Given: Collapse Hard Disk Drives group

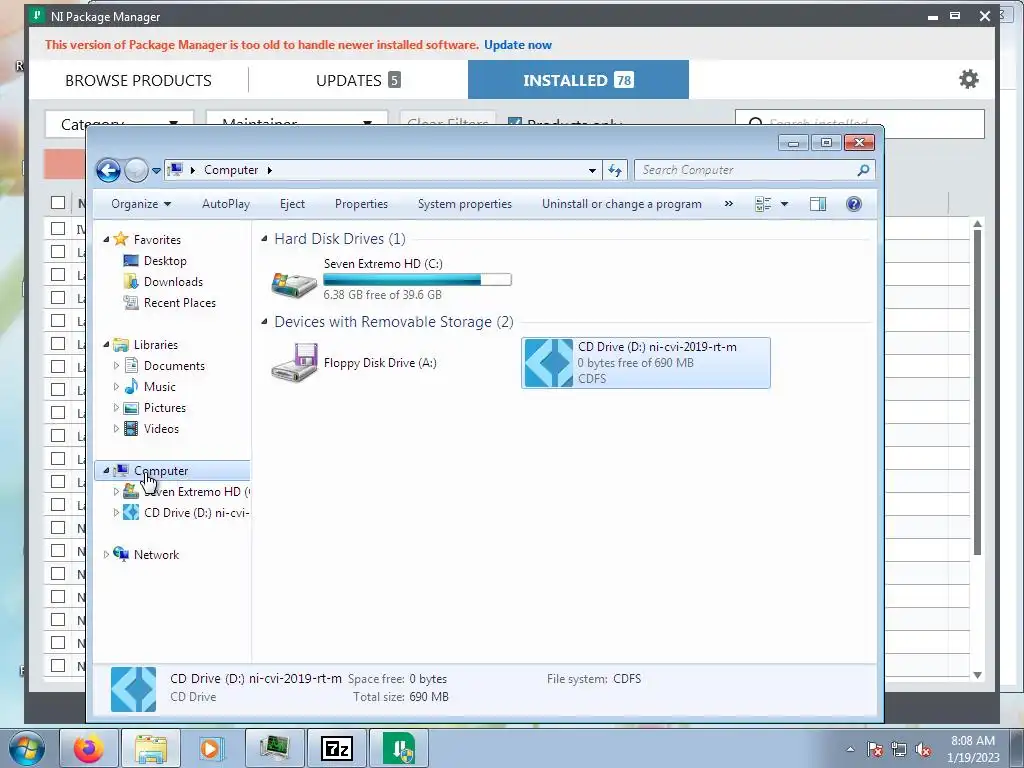Looking at the screenshot, I should click(x=264, y=238).
